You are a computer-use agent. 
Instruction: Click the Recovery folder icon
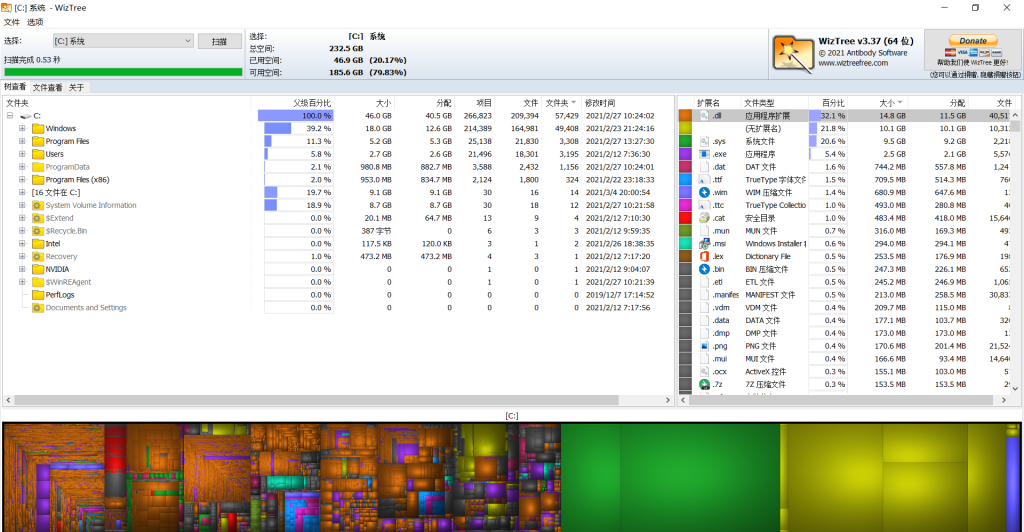point(38,257)
